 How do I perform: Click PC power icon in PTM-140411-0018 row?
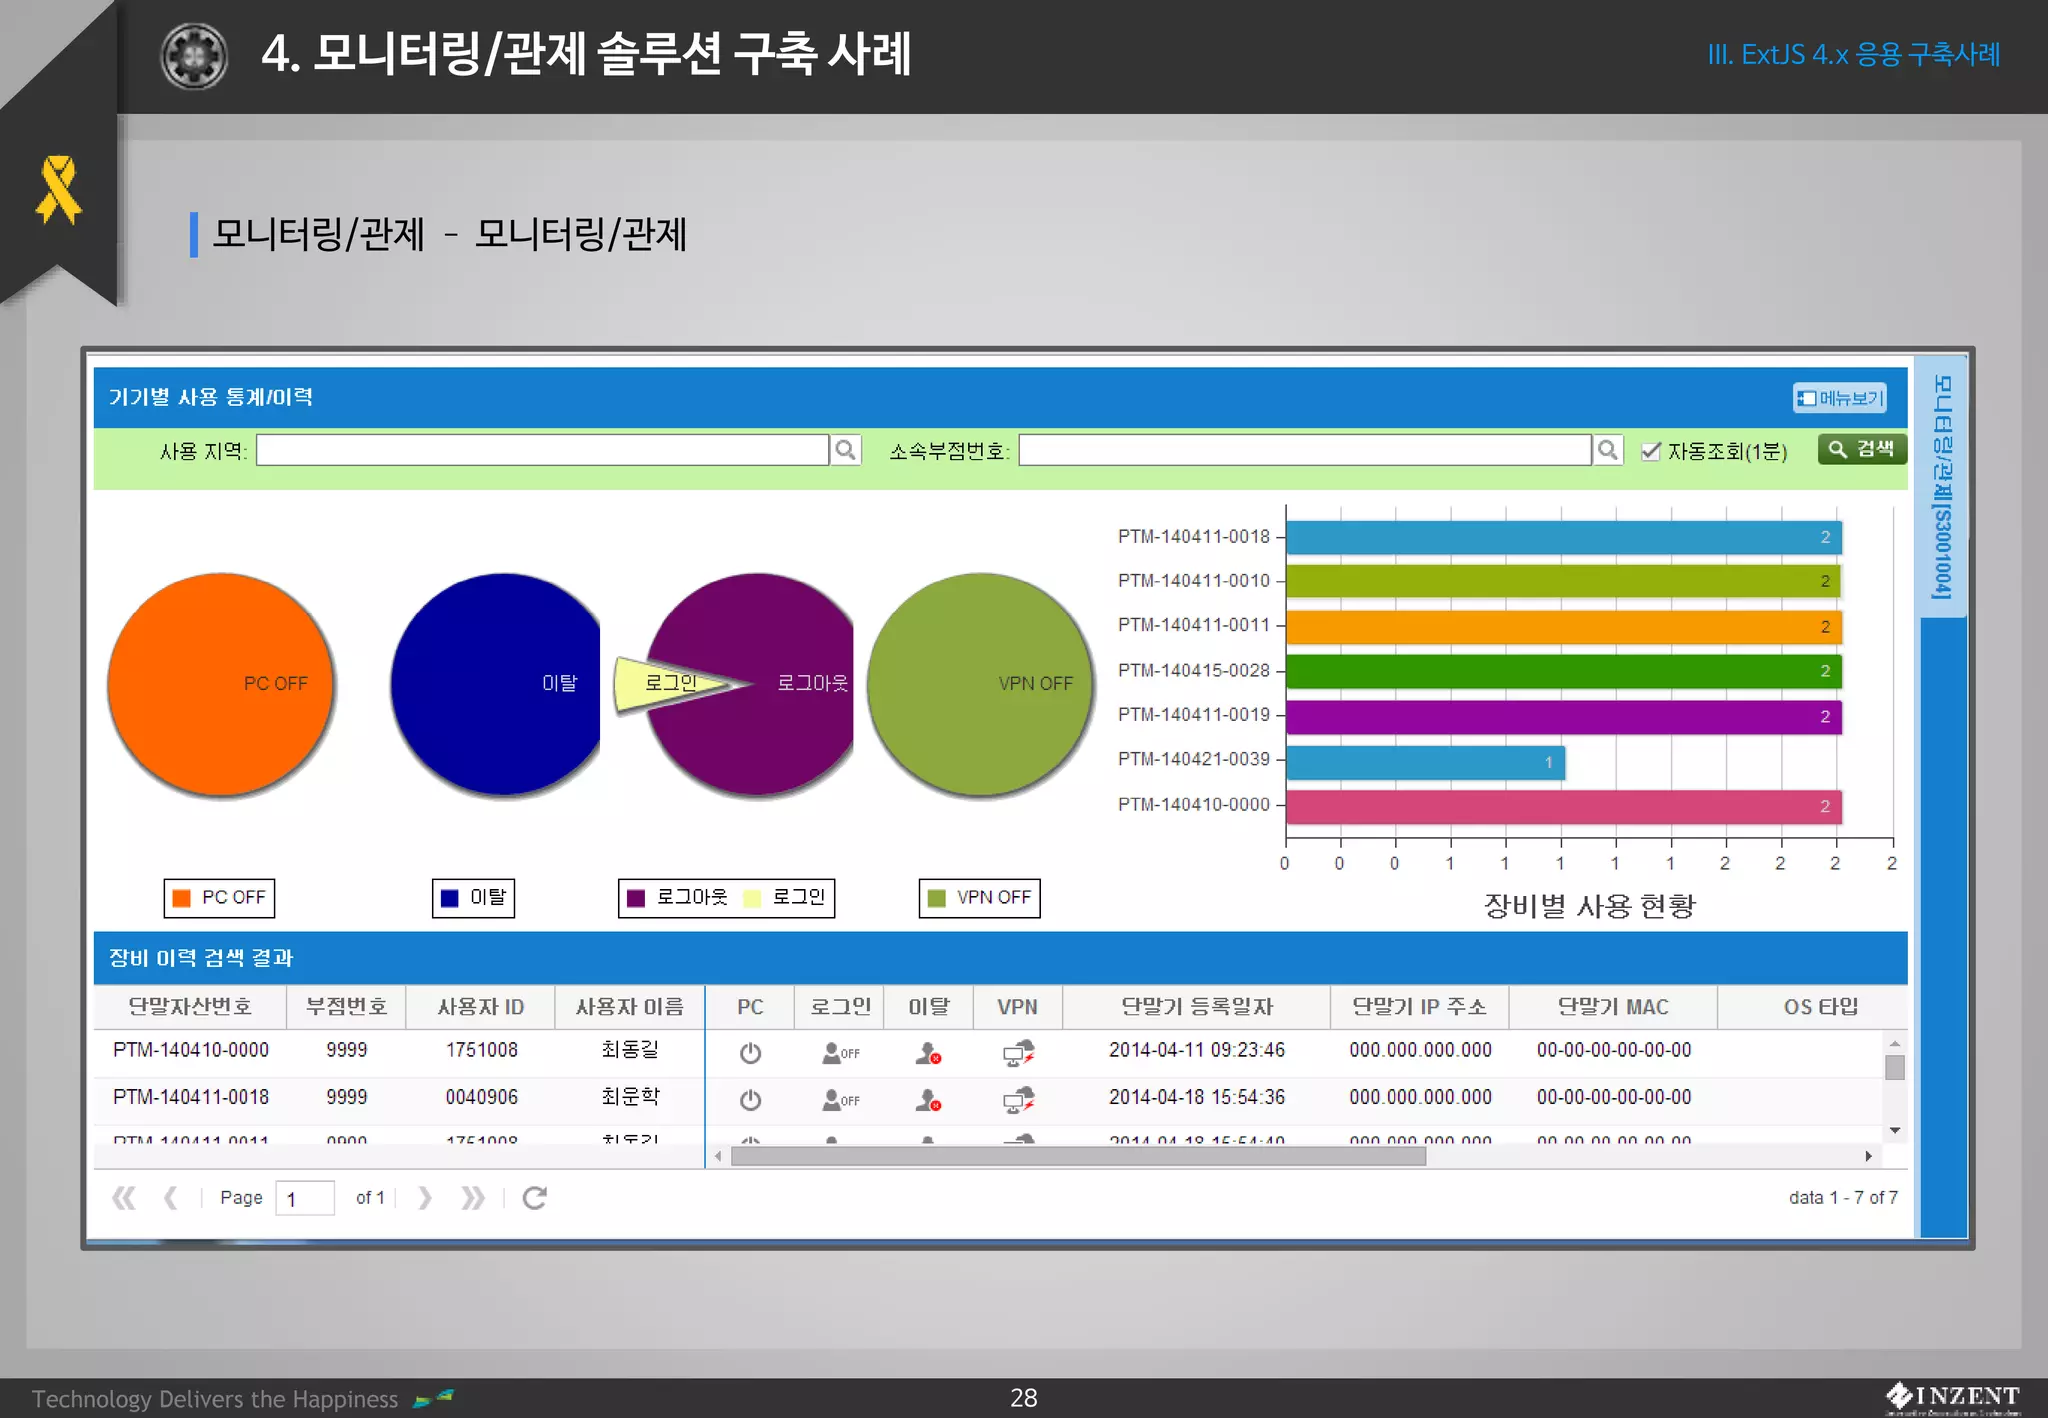point(750,1100)
